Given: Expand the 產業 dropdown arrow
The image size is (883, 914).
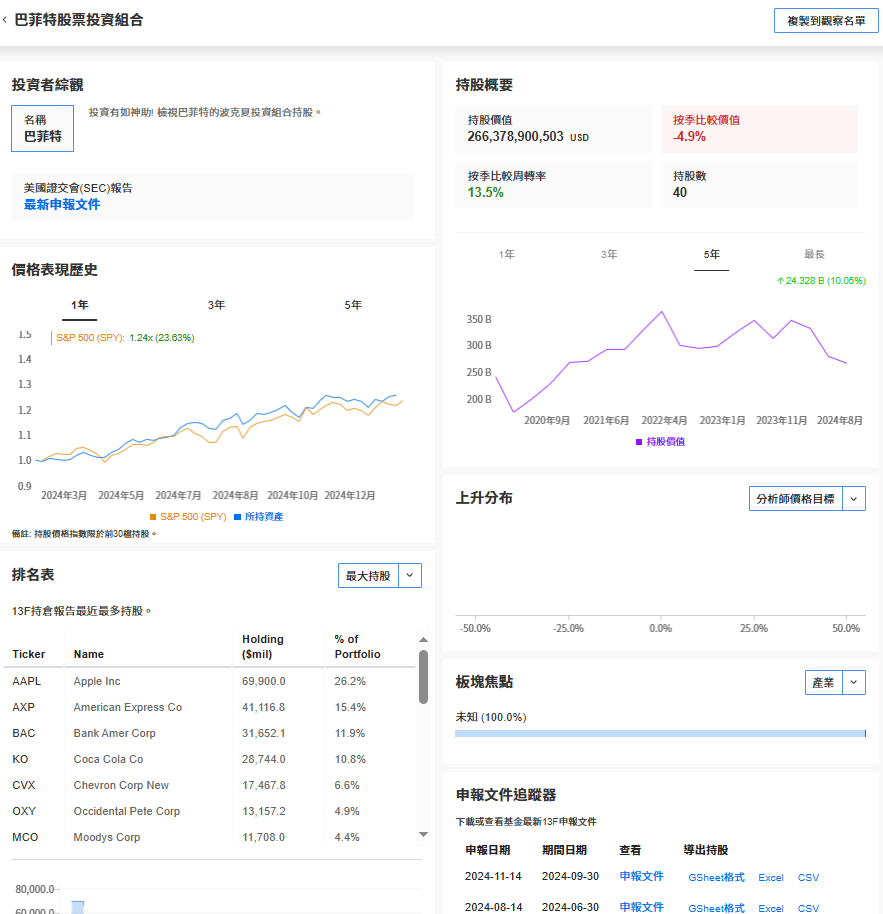Looking at the screenshot, I should 854,683.
